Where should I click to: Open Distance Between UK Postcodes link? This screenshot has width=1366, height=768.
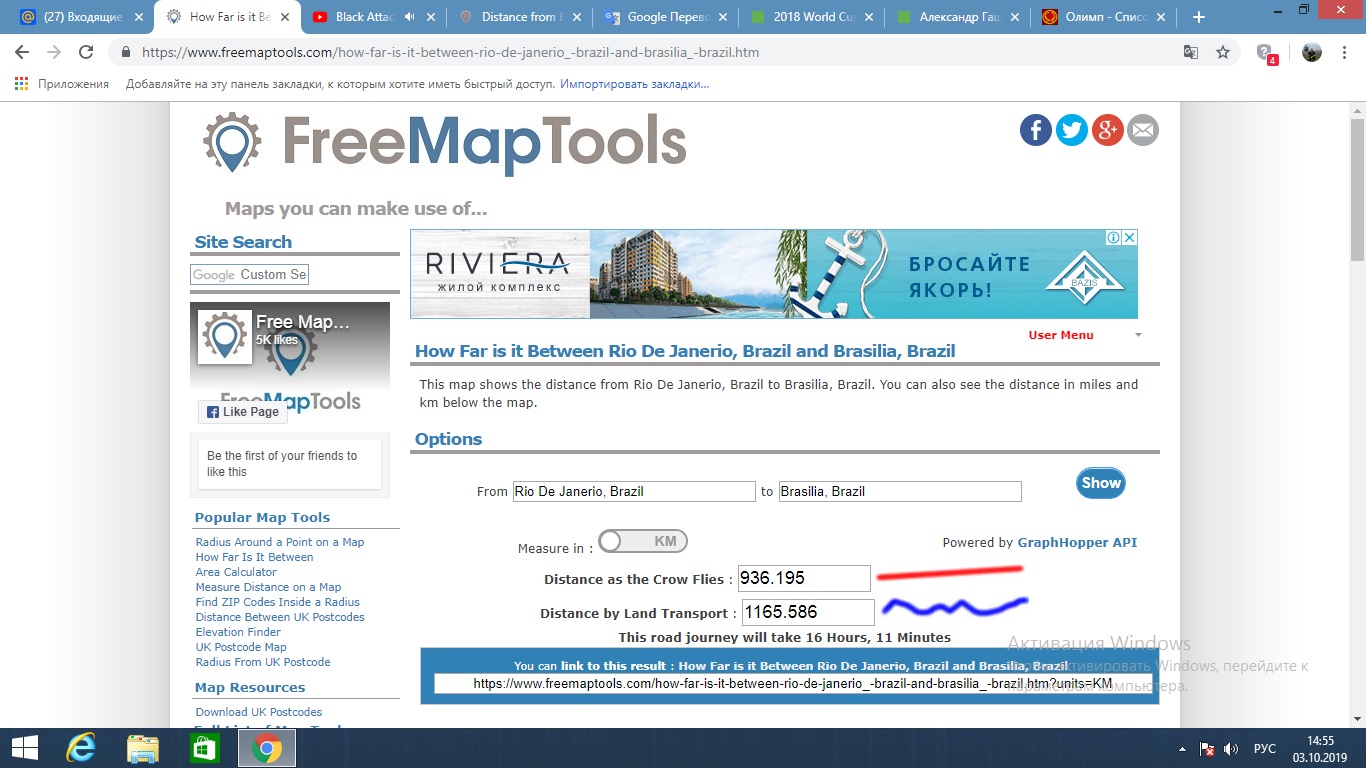coord(280,617)
